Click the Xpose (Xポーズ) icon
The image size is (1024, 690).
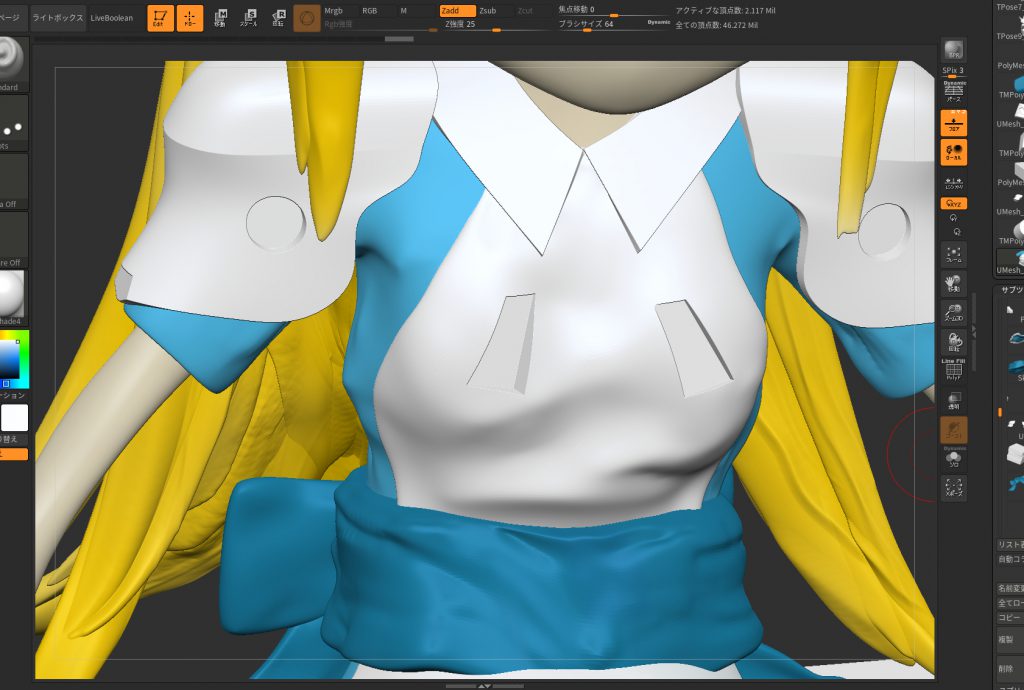[954, 487]
